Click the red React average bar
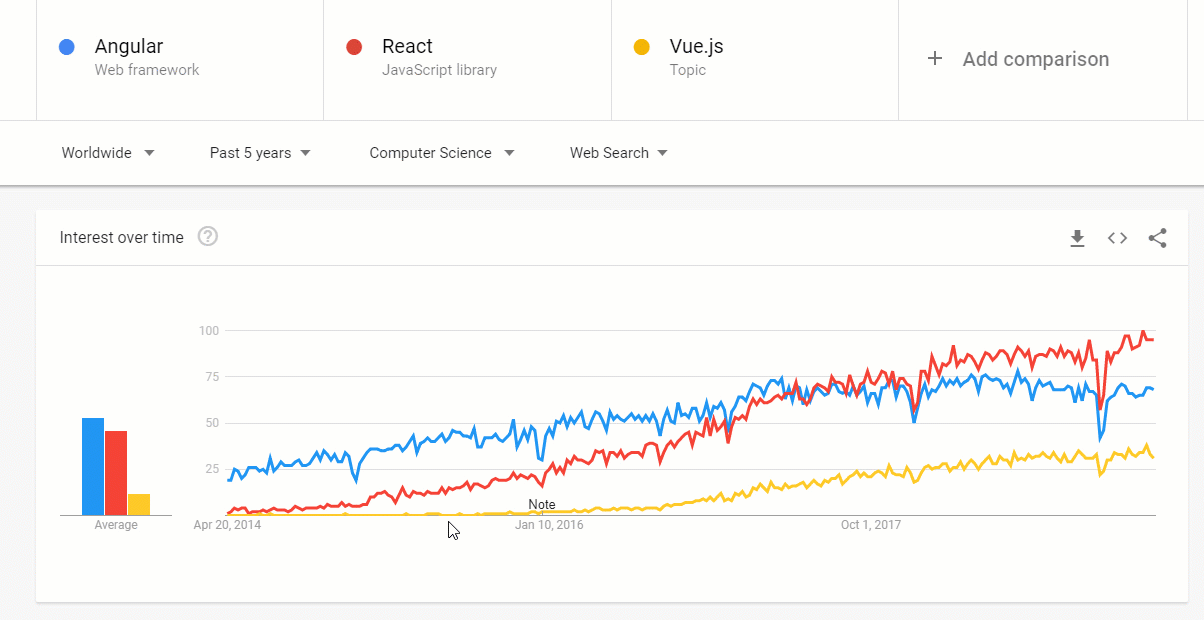 (x=116, y=473)
